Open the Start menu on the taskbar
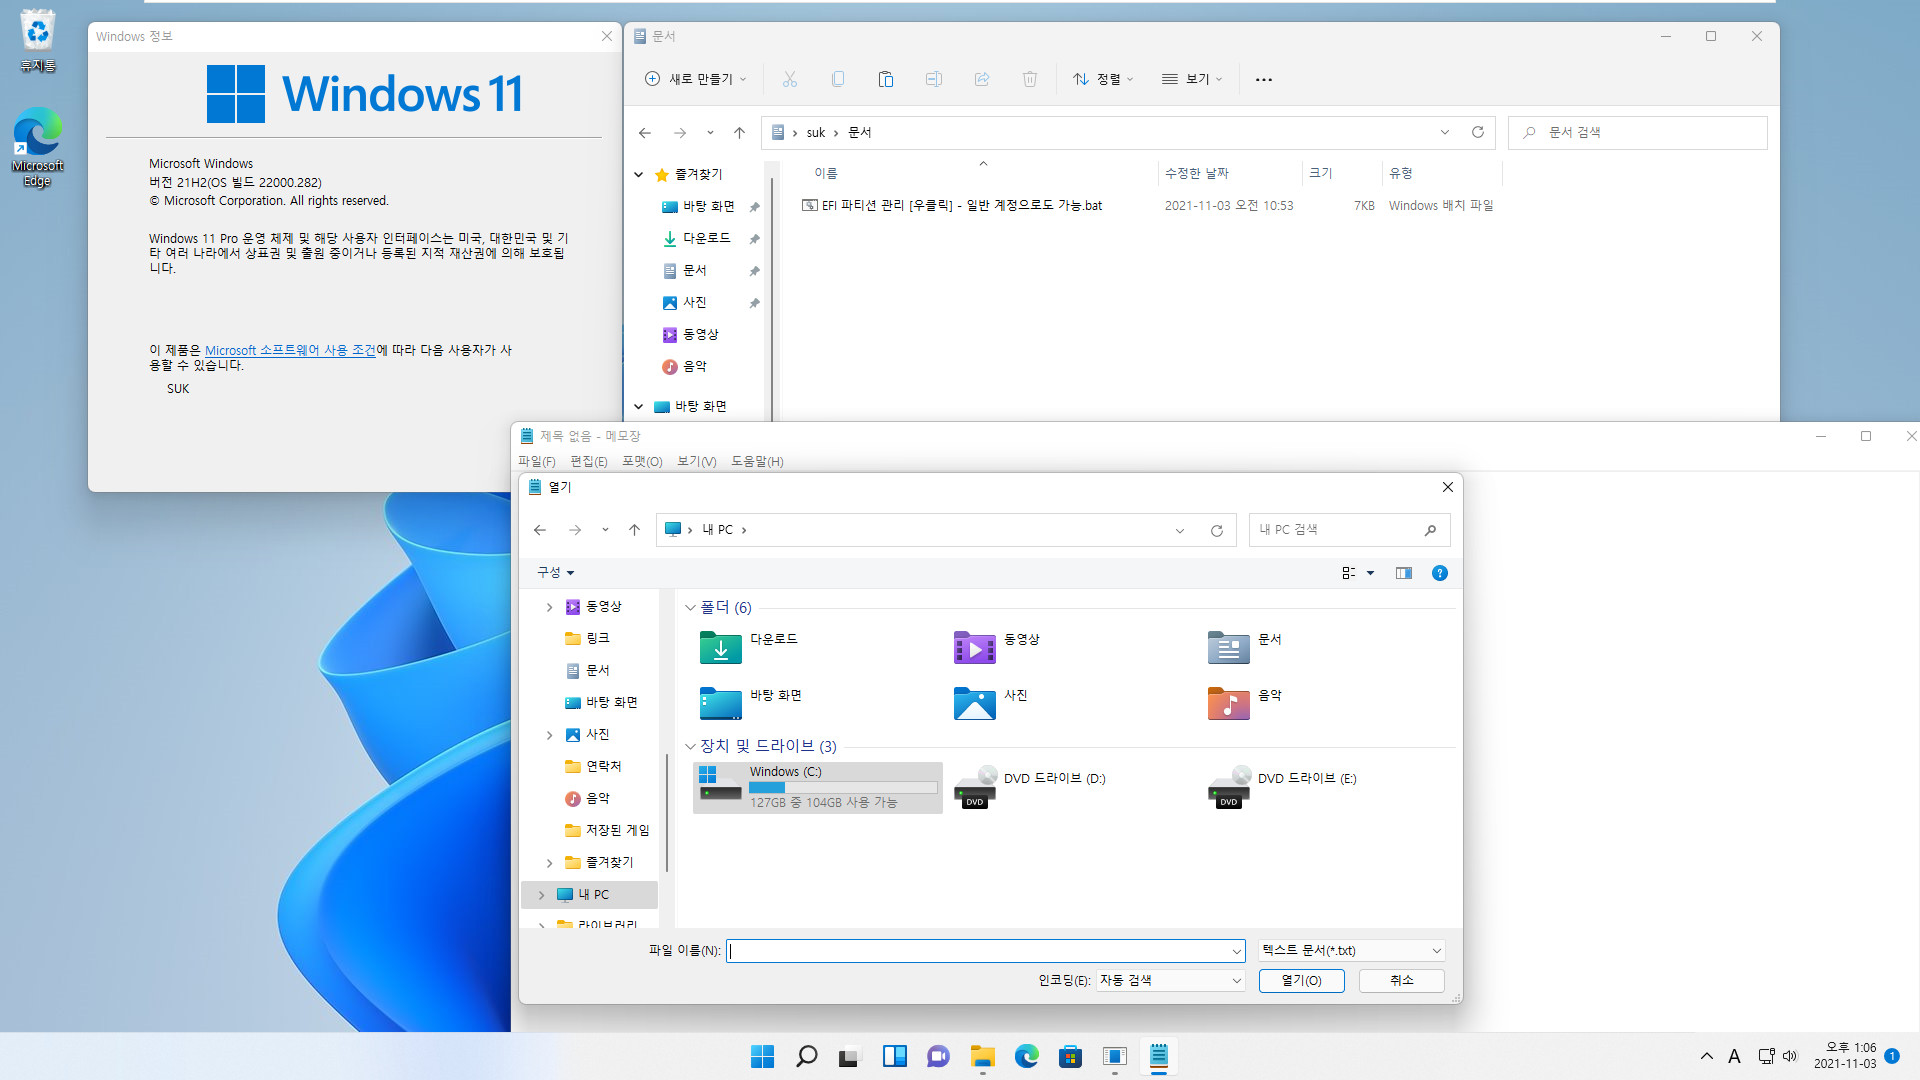Viewport: 1920px width, 1080px height. coord(762,1056)
